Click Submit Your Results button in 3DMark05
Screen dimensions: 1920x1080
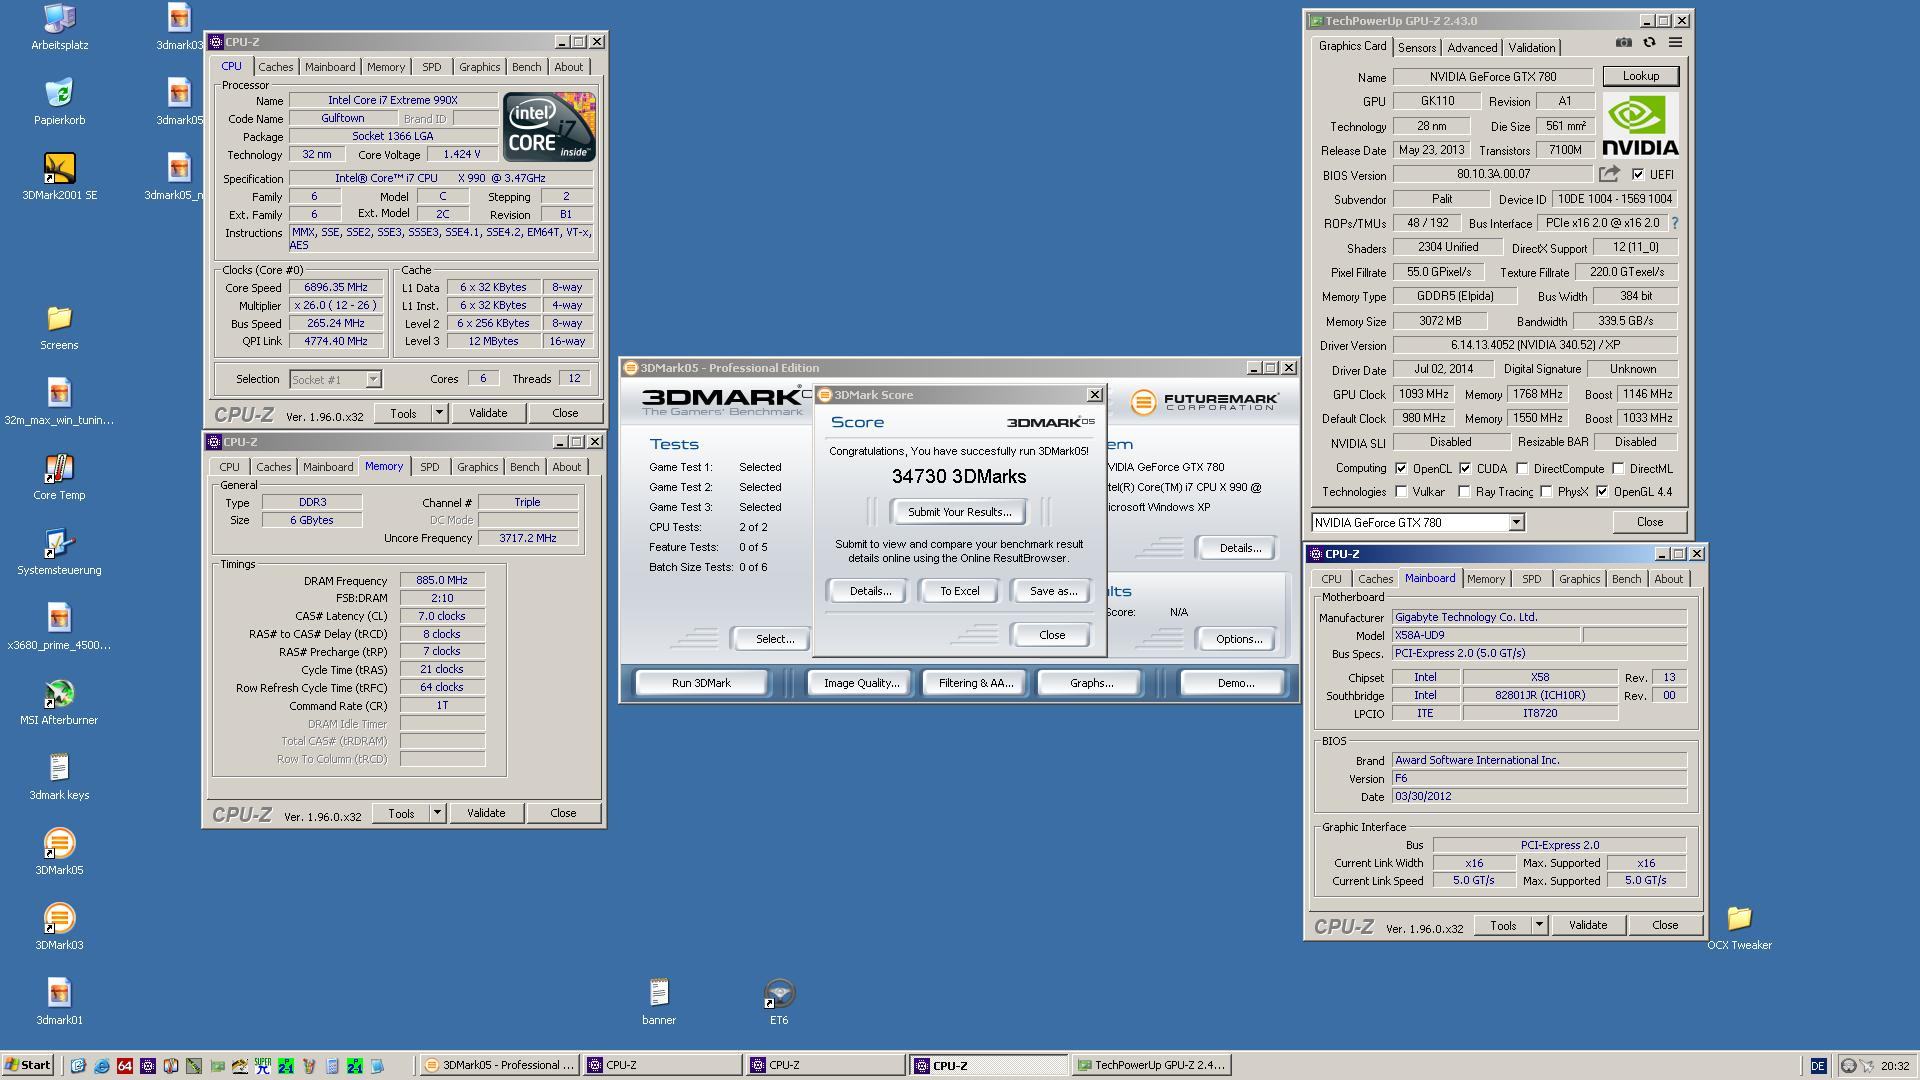tap(959, 512)
